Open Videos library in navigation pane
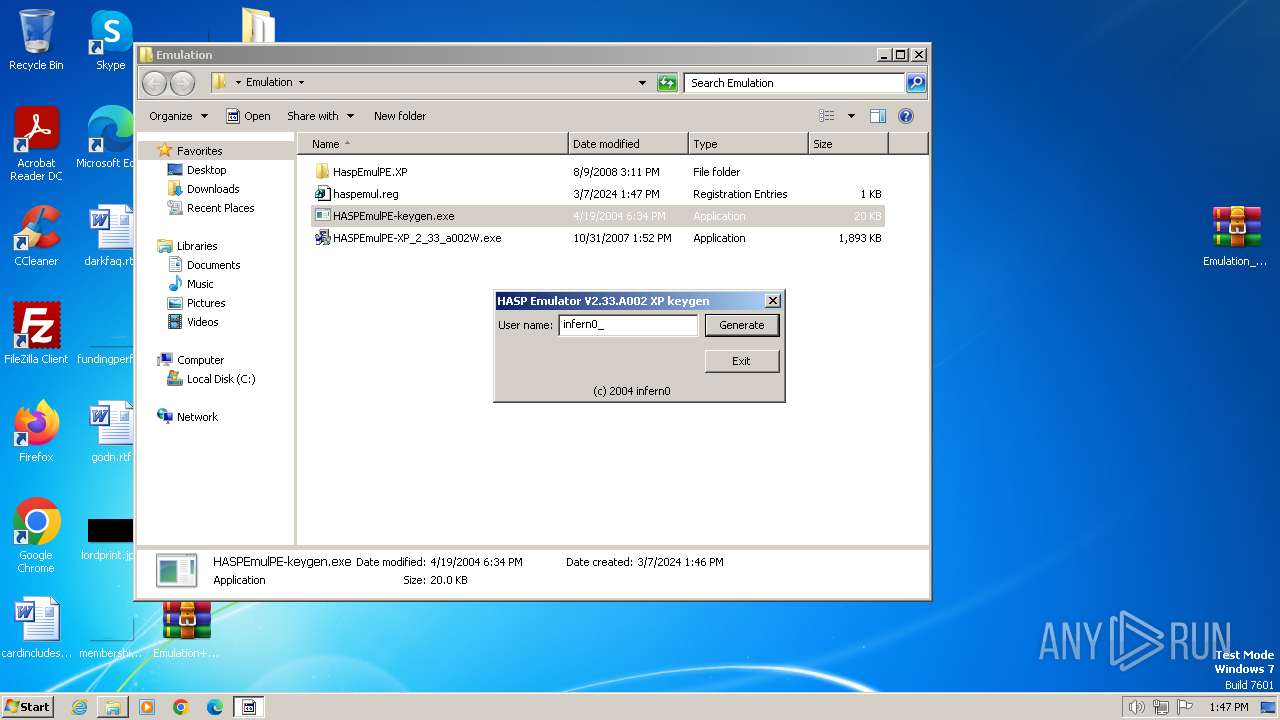Viewport: 1280px width, 720px height. click(202, 322)
